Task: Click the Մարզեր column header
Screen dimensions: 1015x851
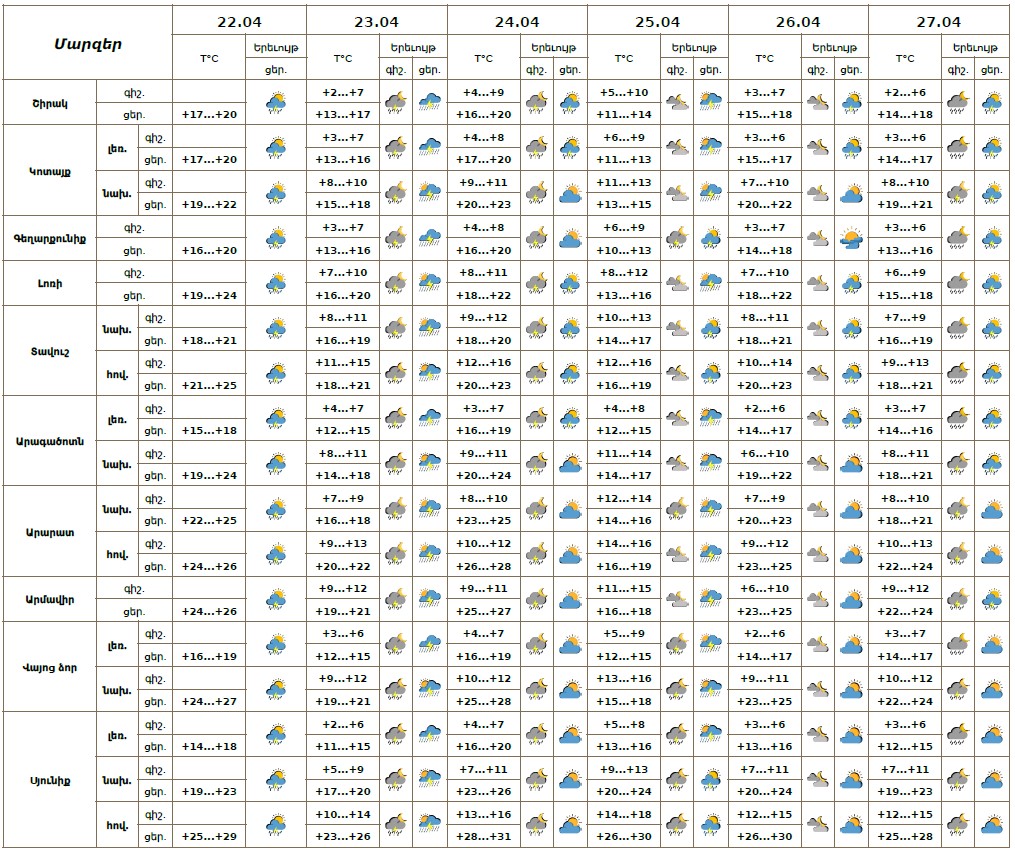Action: pos(86,44)
